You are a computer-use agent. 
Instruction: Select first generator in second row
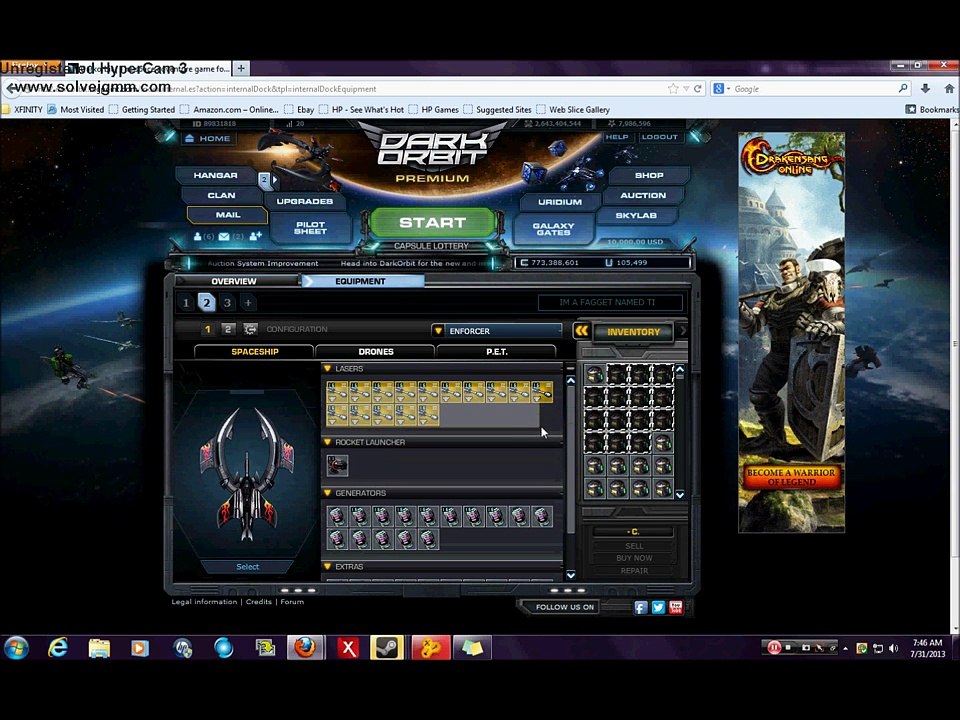(337, 539)
